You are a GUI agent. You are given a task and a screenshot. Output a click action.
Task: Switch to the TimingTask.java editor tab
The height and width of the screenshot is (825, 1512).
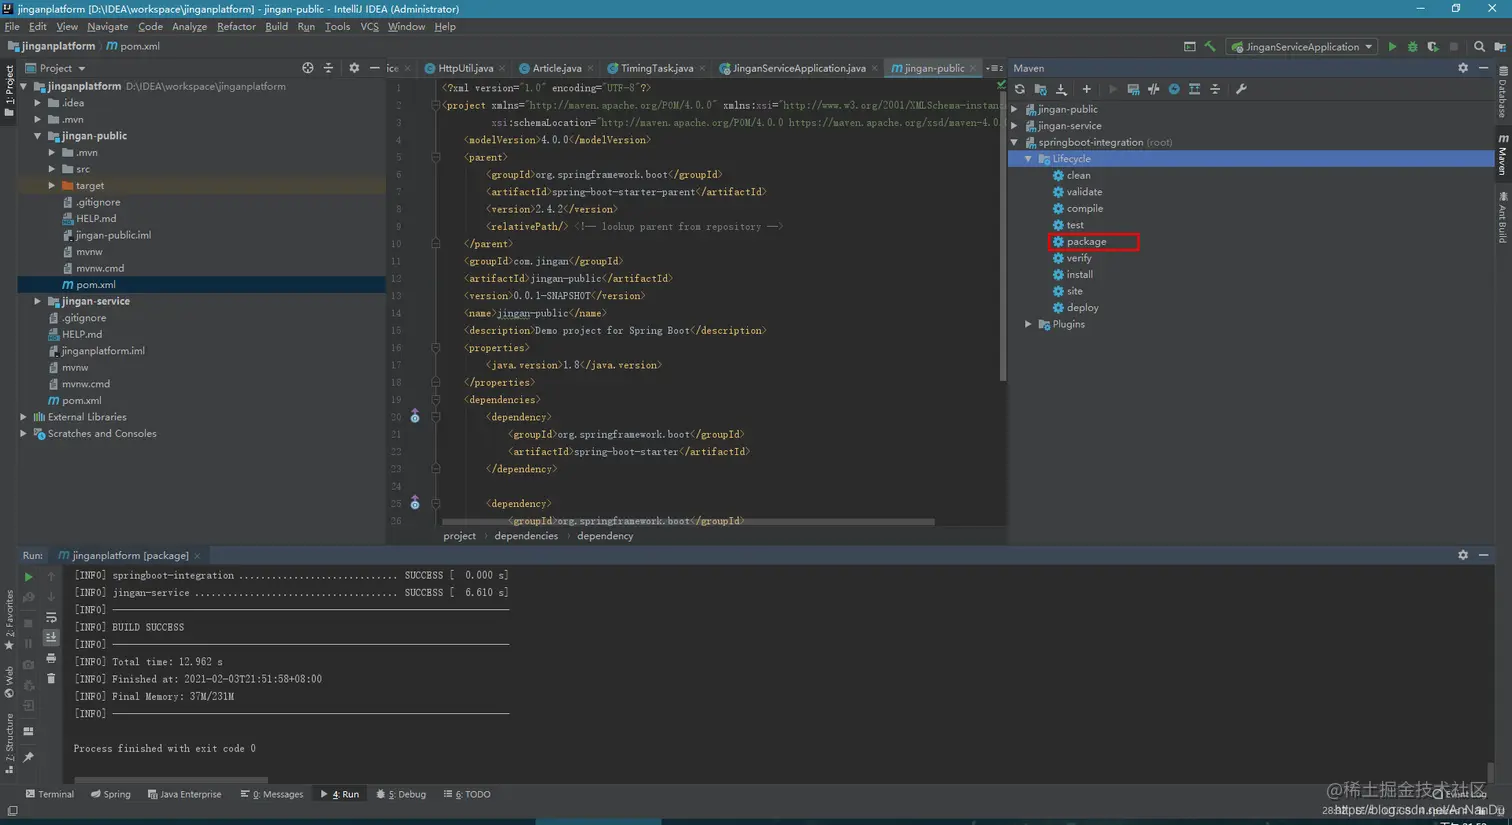coord(655,68)
